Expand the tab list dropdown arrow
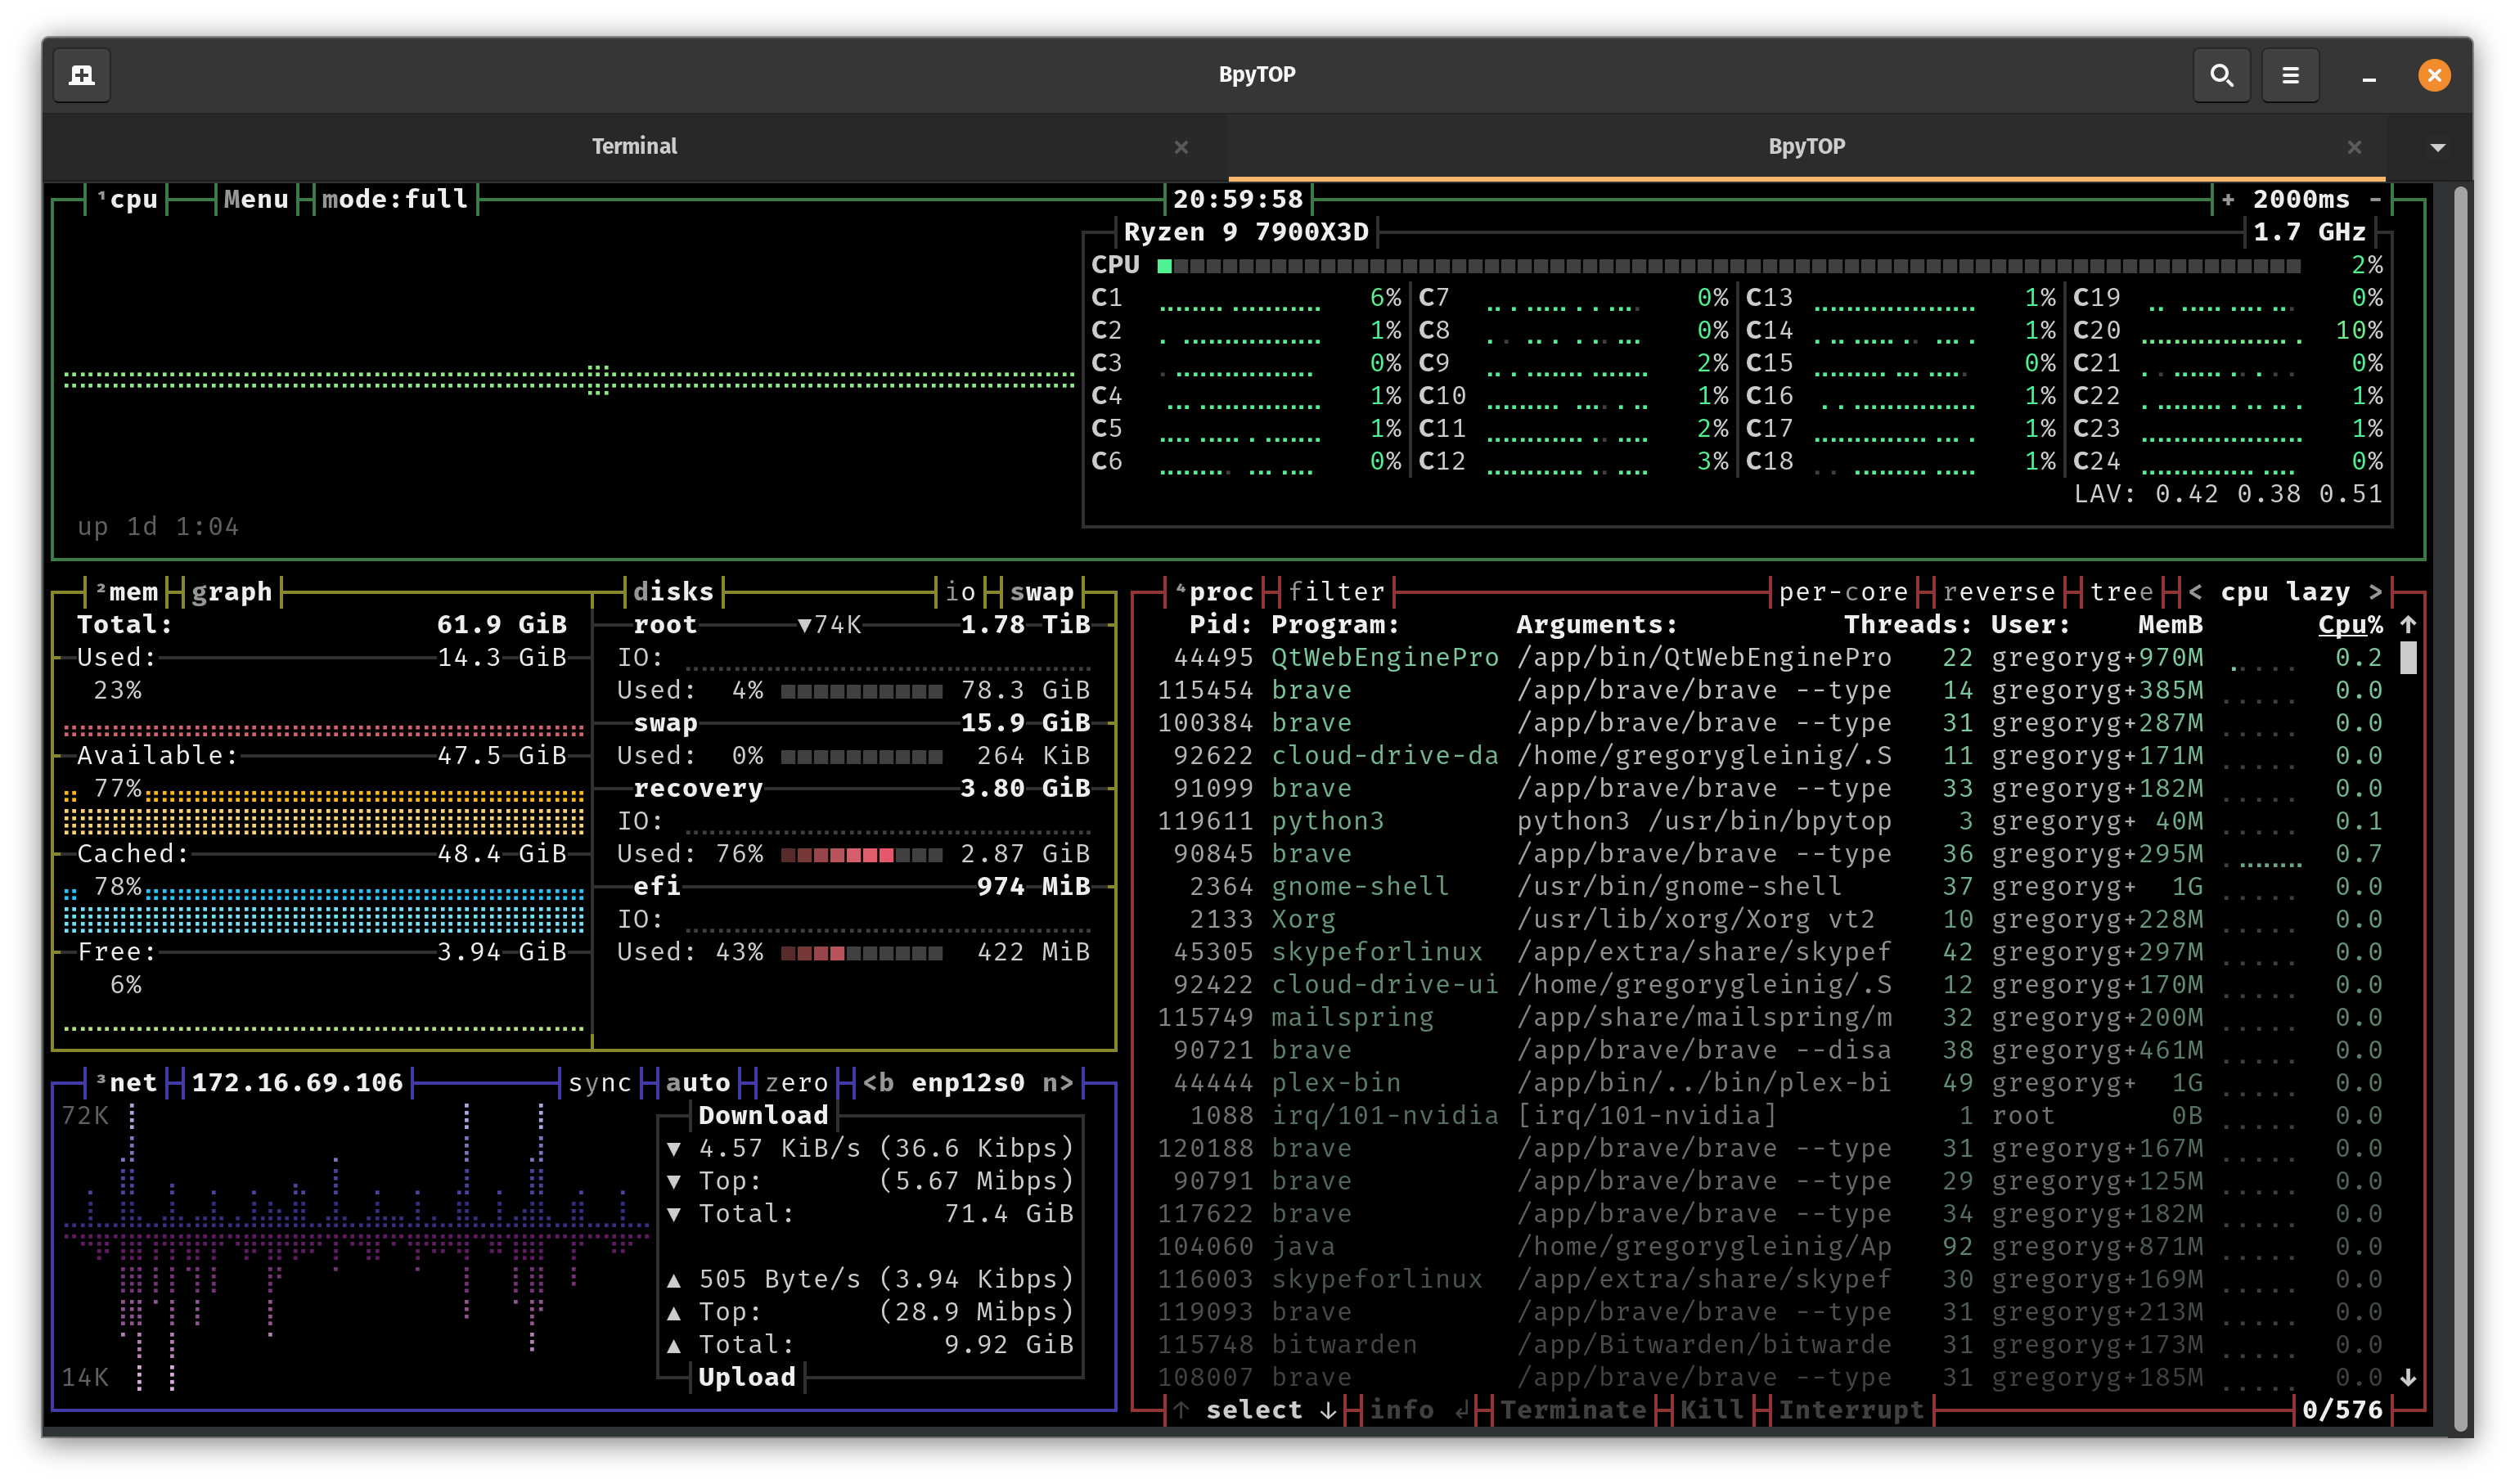Image resolution: width=2515 pixels, height=1484 pixels. (2437, 147)
